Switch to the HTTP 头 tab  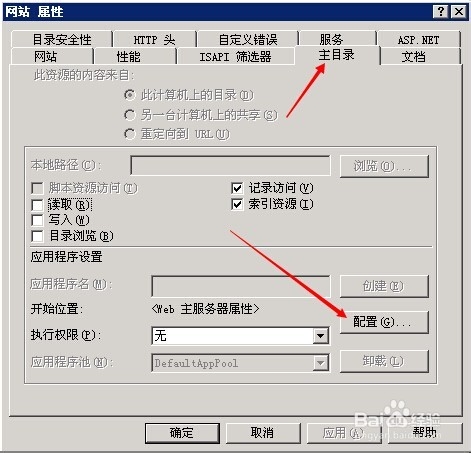(154, 39)
